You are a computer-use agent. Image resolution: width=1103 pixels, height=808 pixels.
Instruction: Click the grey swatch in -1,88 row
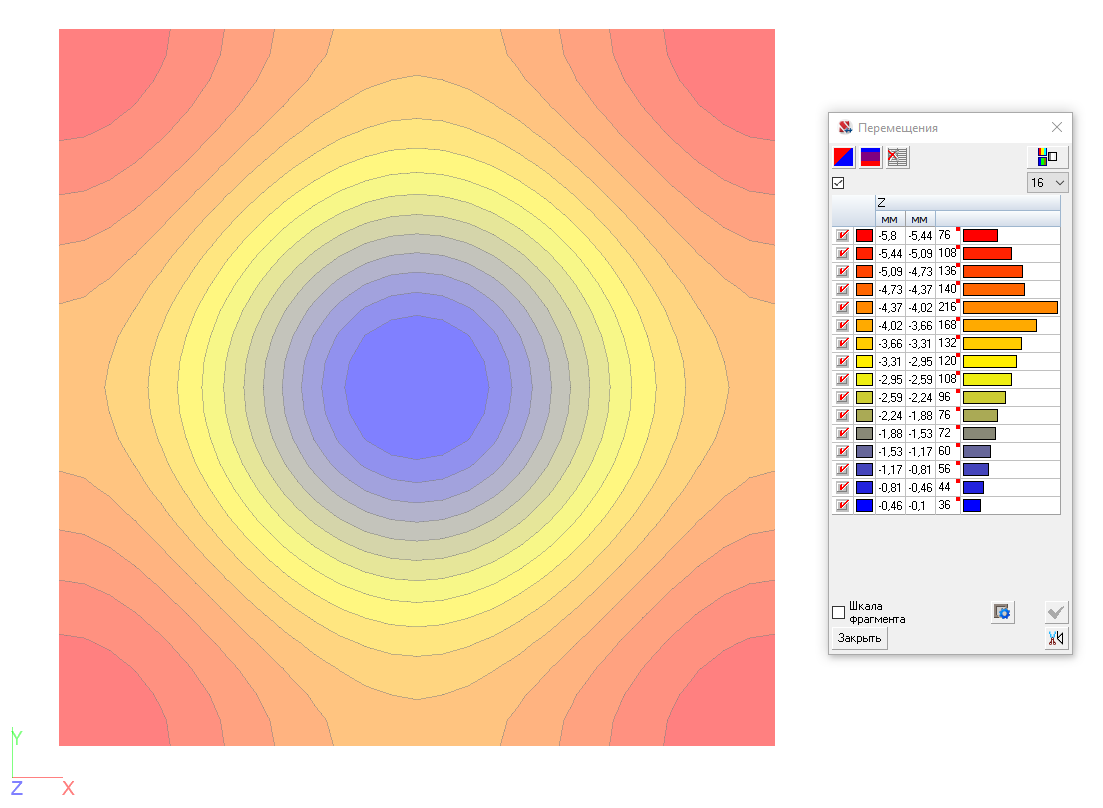point(864,433)
